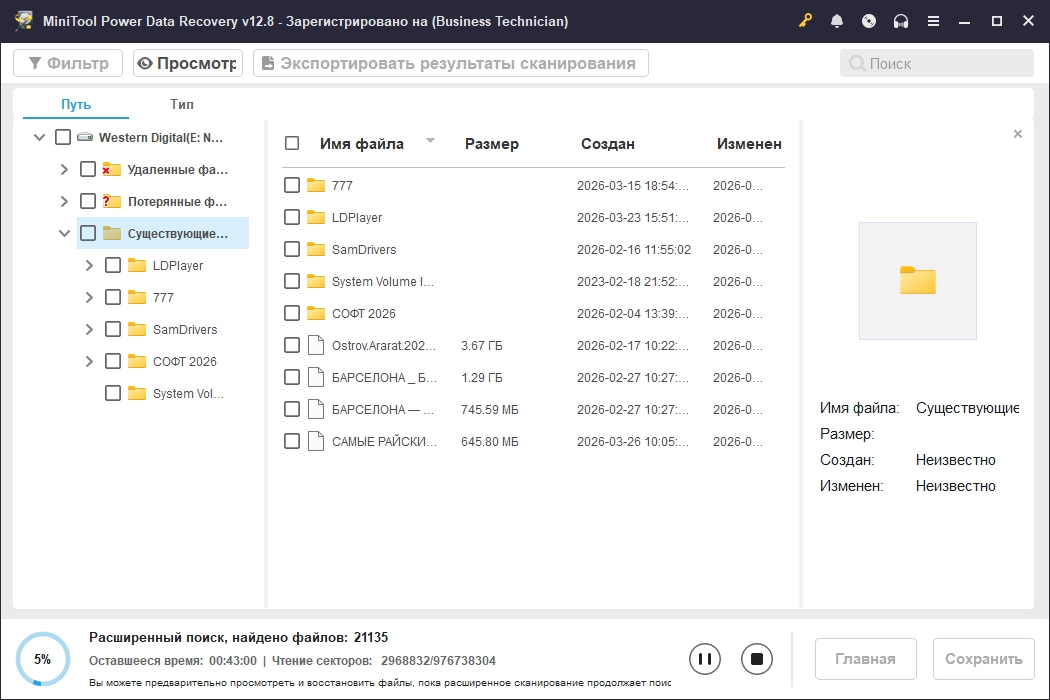Click the disc icon in title bar
1050x700 pixels.
869,21
